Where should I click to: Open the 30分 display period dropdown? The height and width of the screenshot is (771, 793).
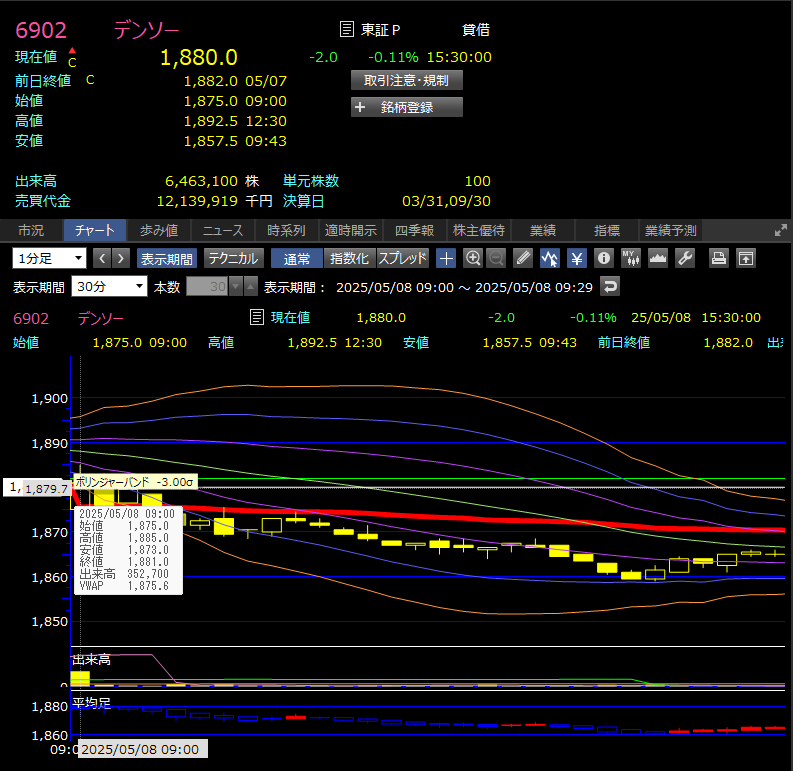click(x=109, y=287)
